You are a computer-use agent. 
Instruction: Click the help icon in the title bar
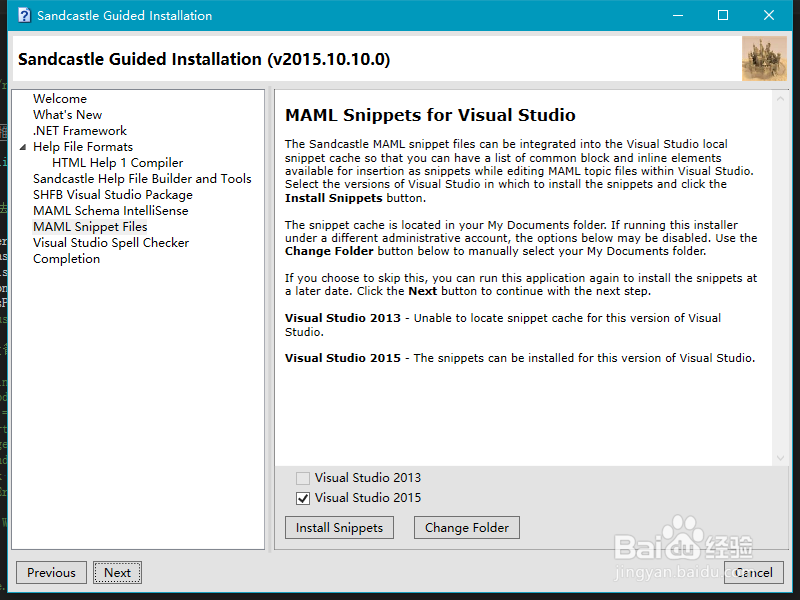click(23, 15)
